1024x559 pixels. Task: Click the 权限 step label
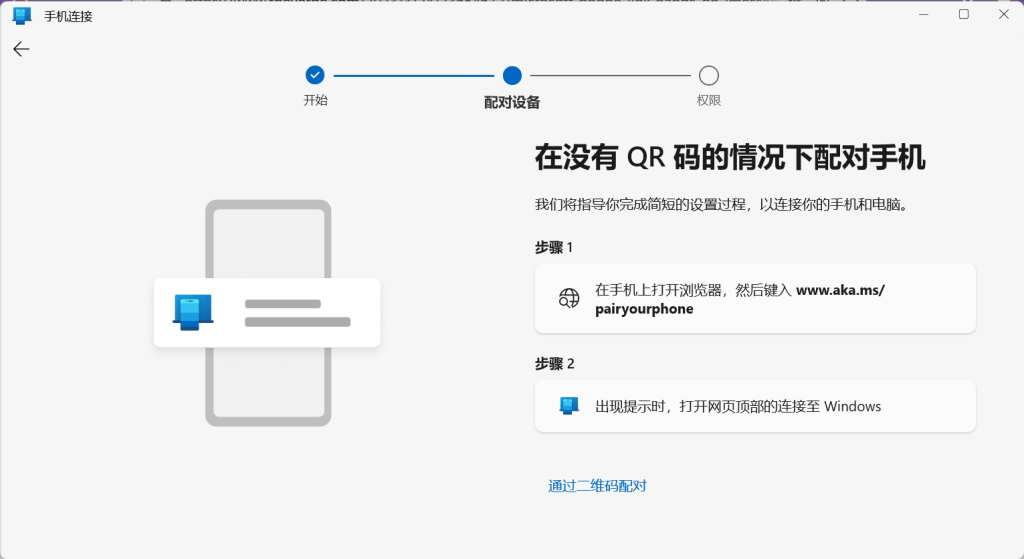click(x=709, y=100)
